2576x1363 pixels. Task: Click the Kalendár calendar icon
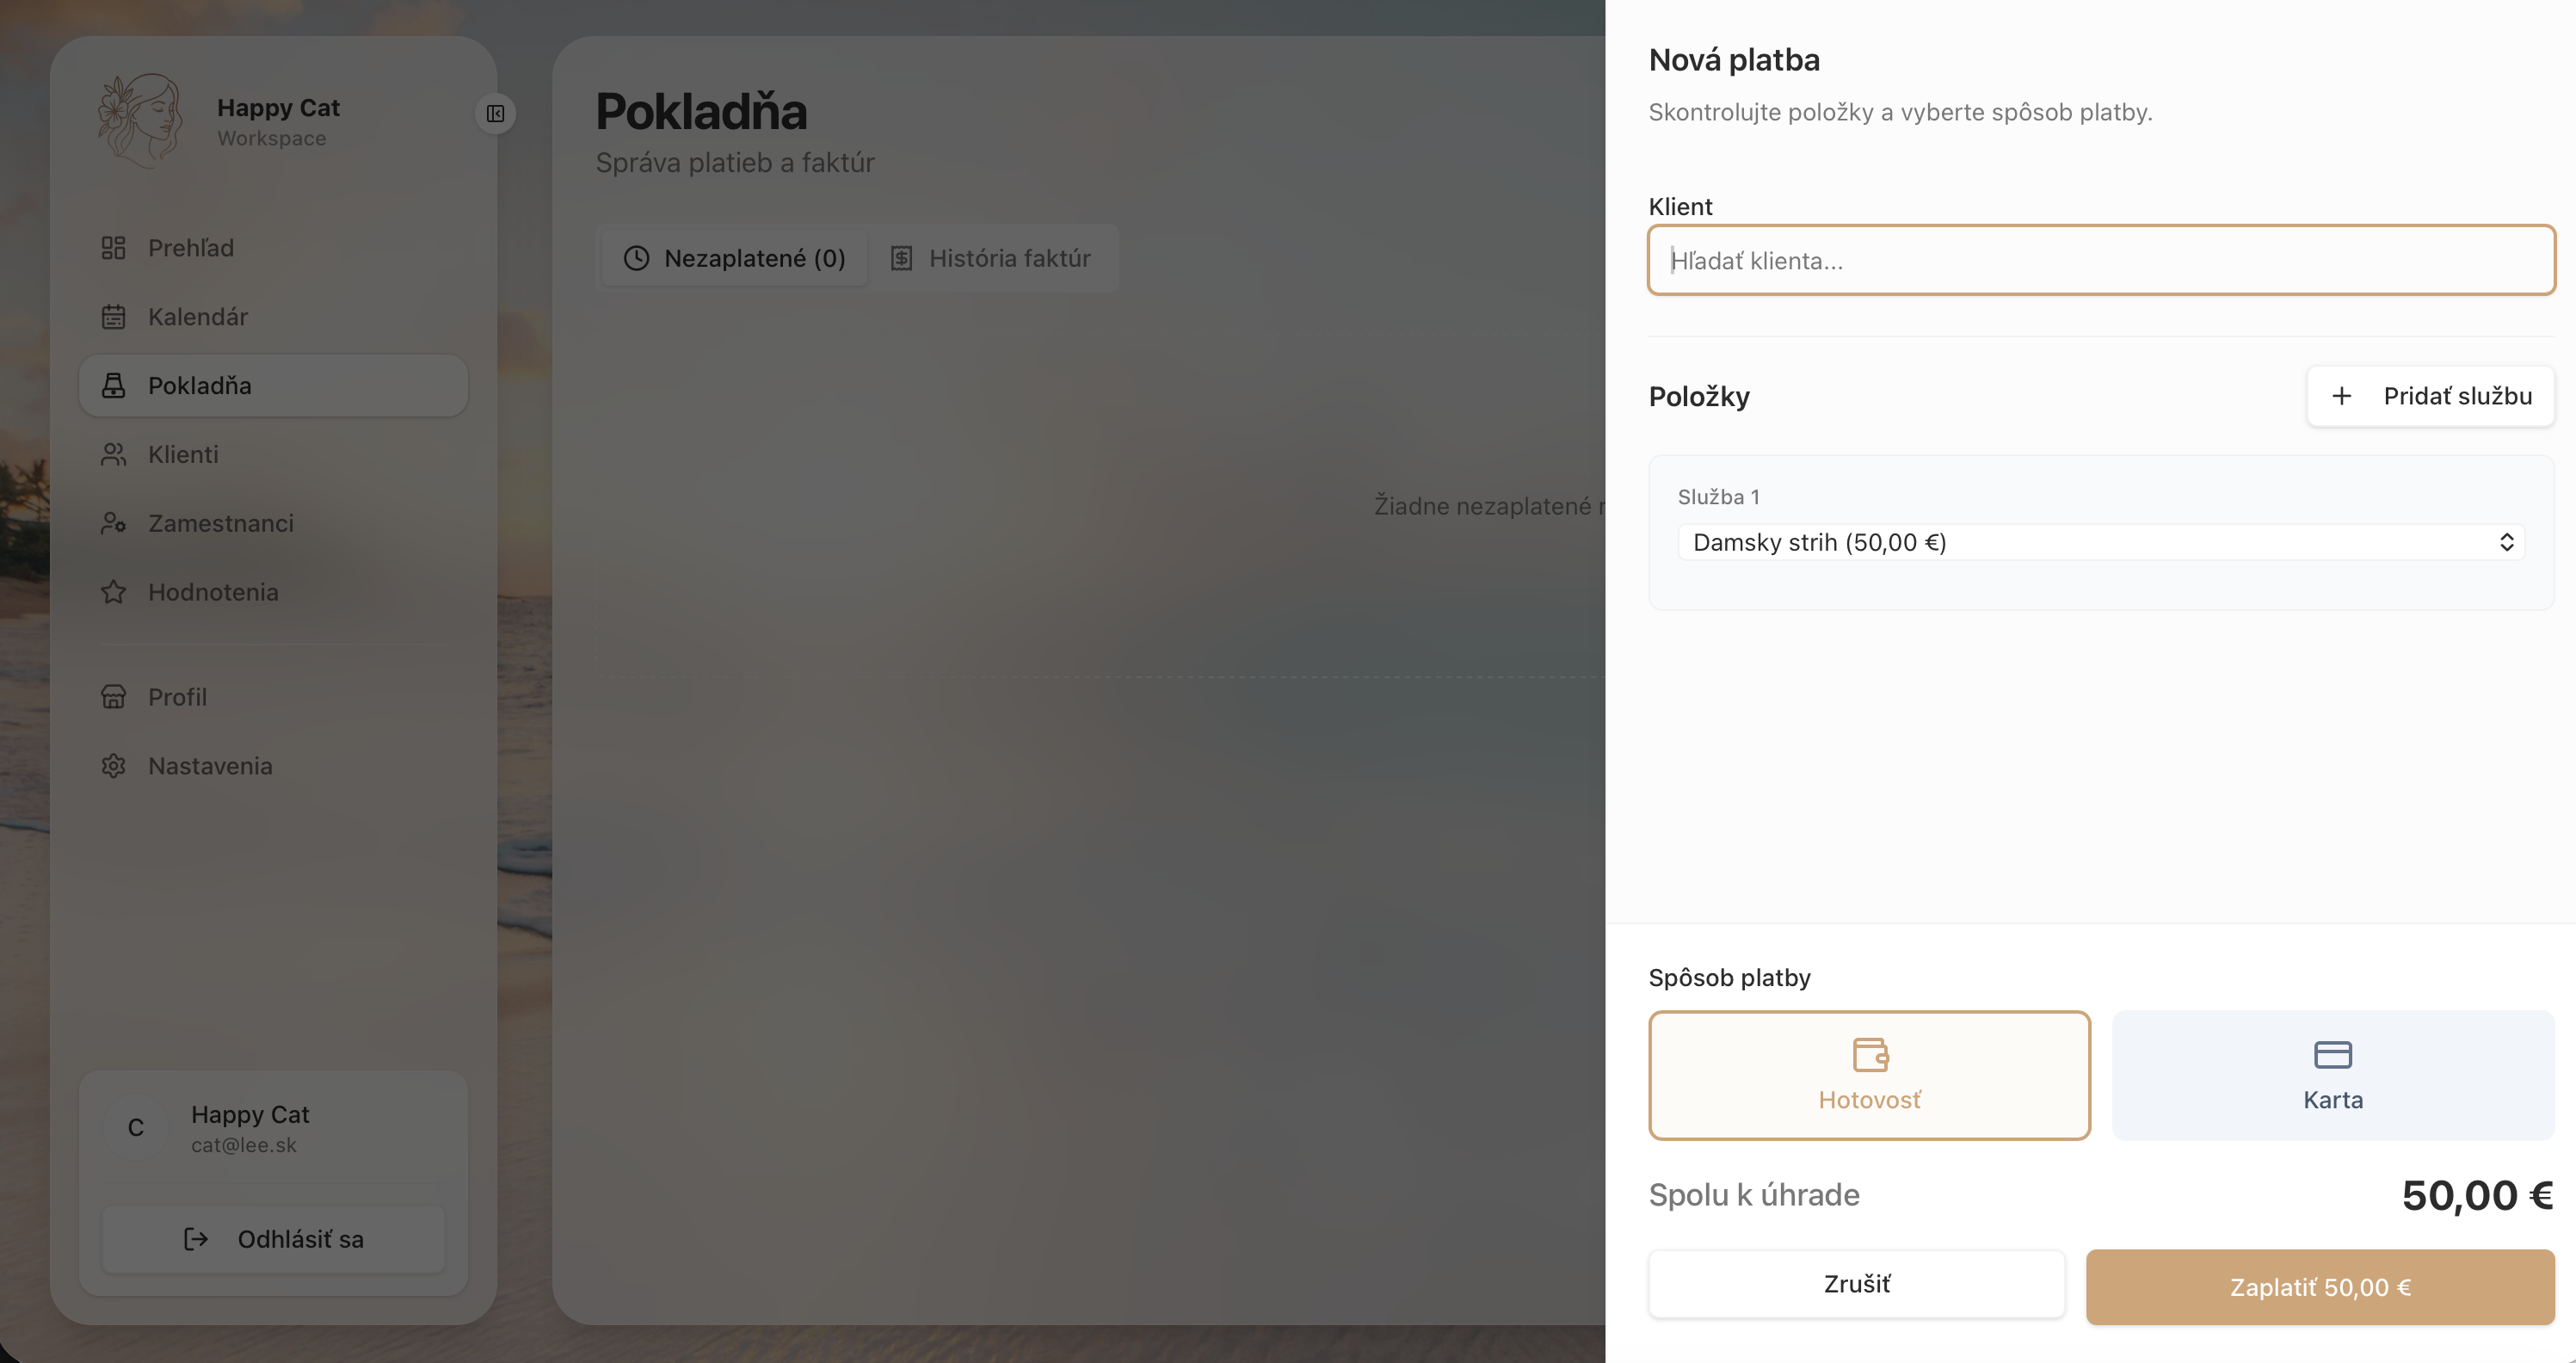click(x=113, y=317)
